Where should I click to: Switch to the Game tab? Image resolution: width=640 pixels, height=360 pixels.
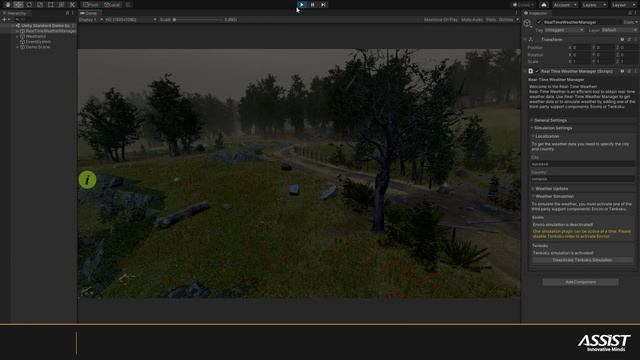pos(89,13)
